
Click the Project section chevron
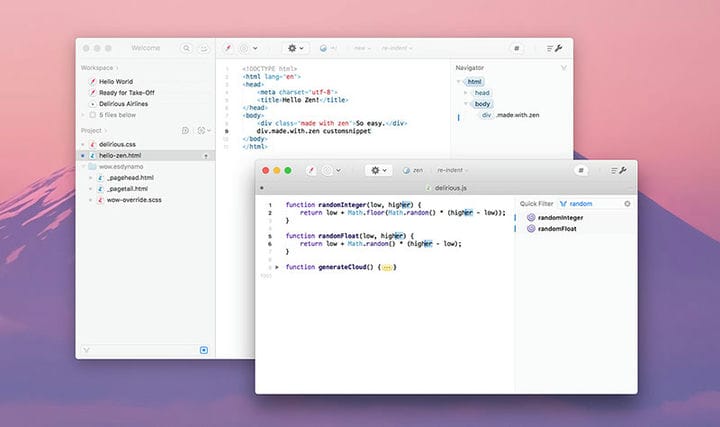point(105,131)
